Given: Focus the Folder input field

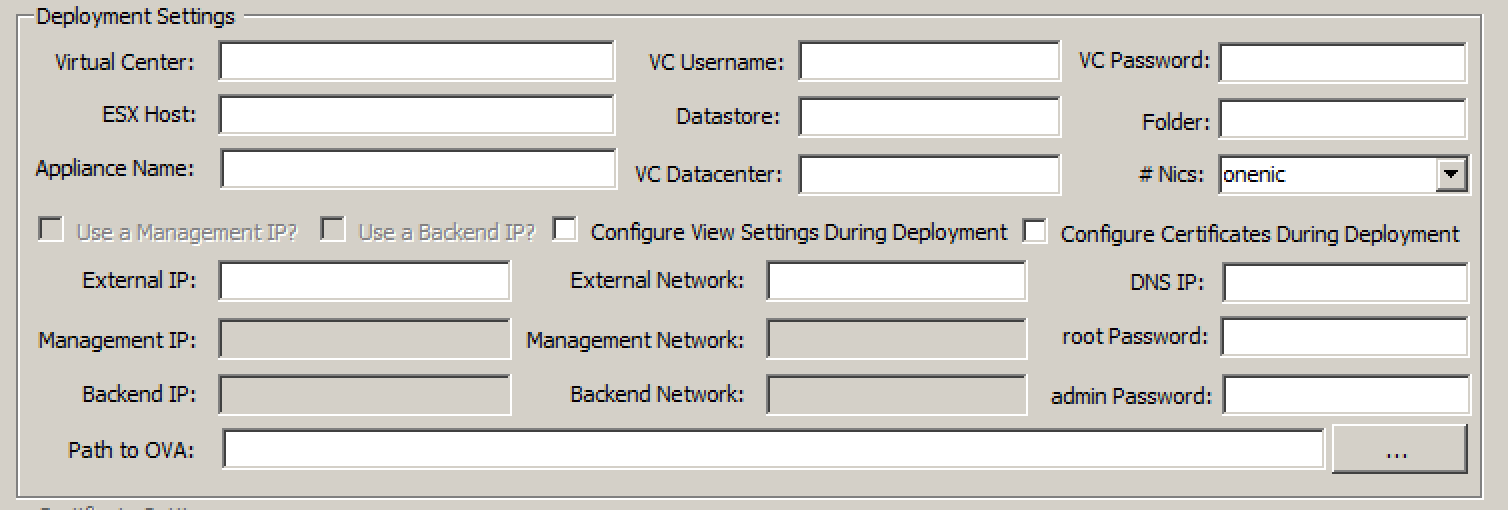Looking at the screenshot, I should tap(1341, 121).
